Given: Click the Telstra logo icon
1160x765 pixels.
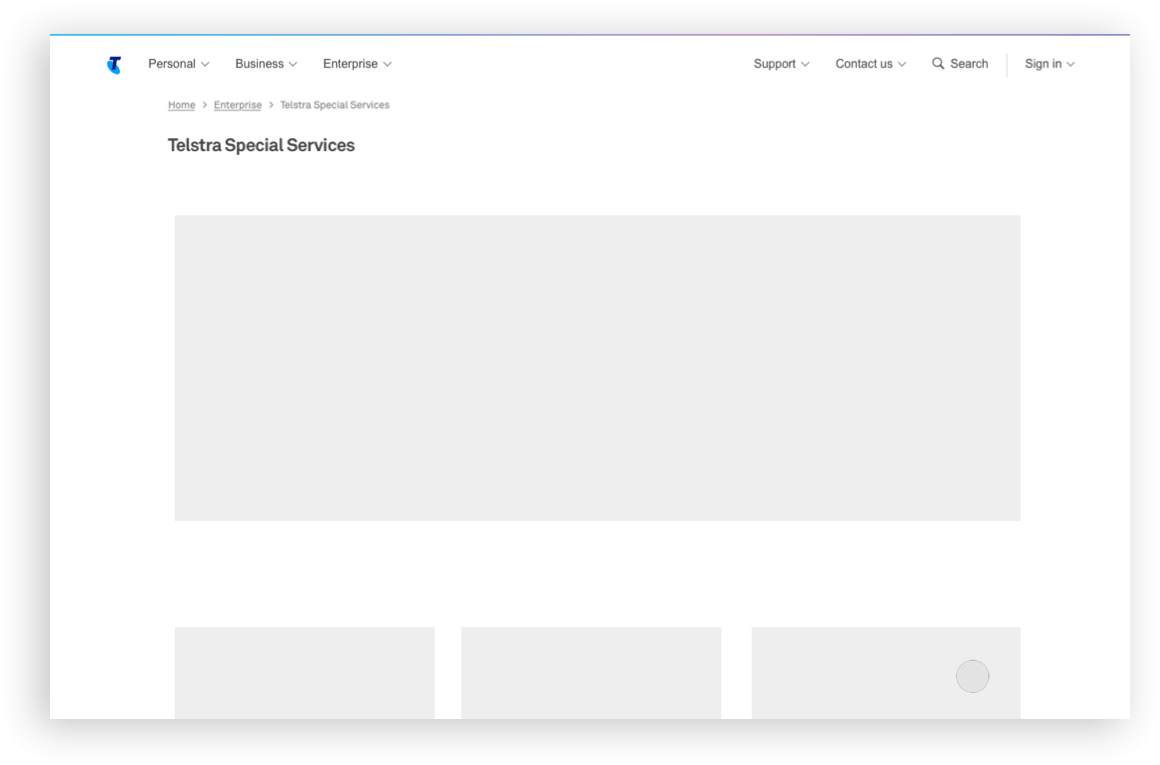Looking at the screenshot, I should click(114, 65).
